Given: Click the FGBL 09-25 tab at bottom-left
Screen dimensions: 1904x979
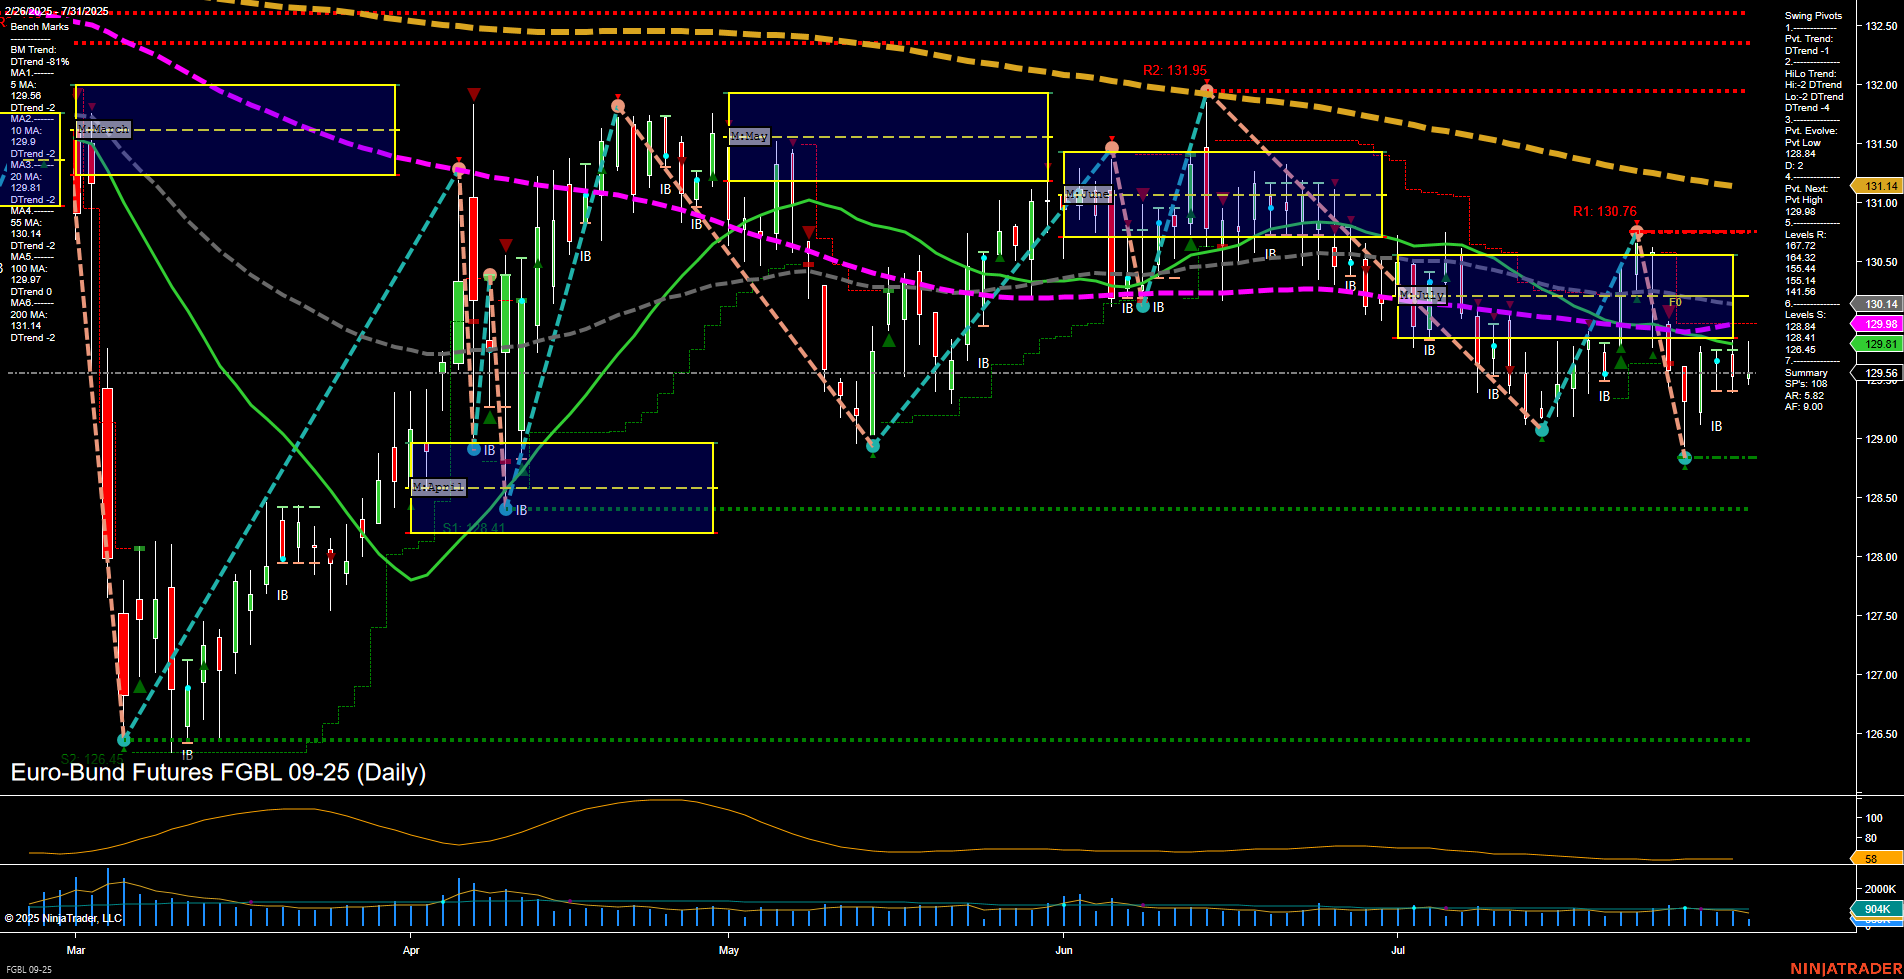Looking at the screenshot, I should [x=28, y=970].
